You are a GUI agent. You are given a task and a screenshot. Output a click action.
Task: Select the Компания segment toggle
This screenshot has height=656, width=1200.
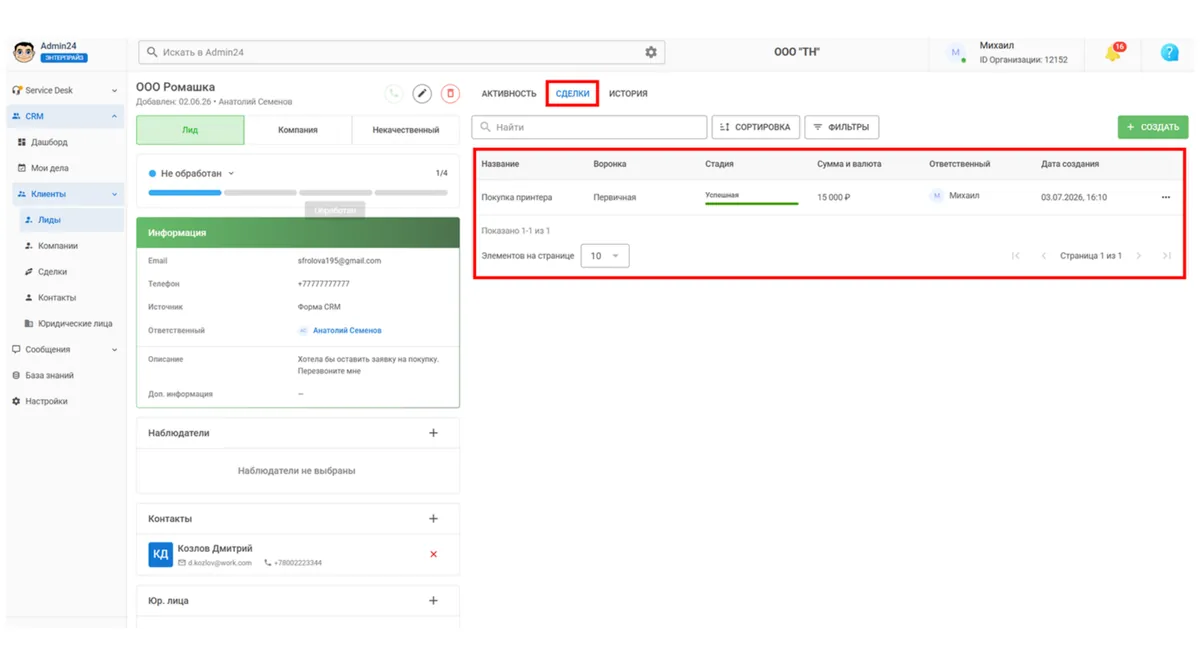[x=298, y=130]
